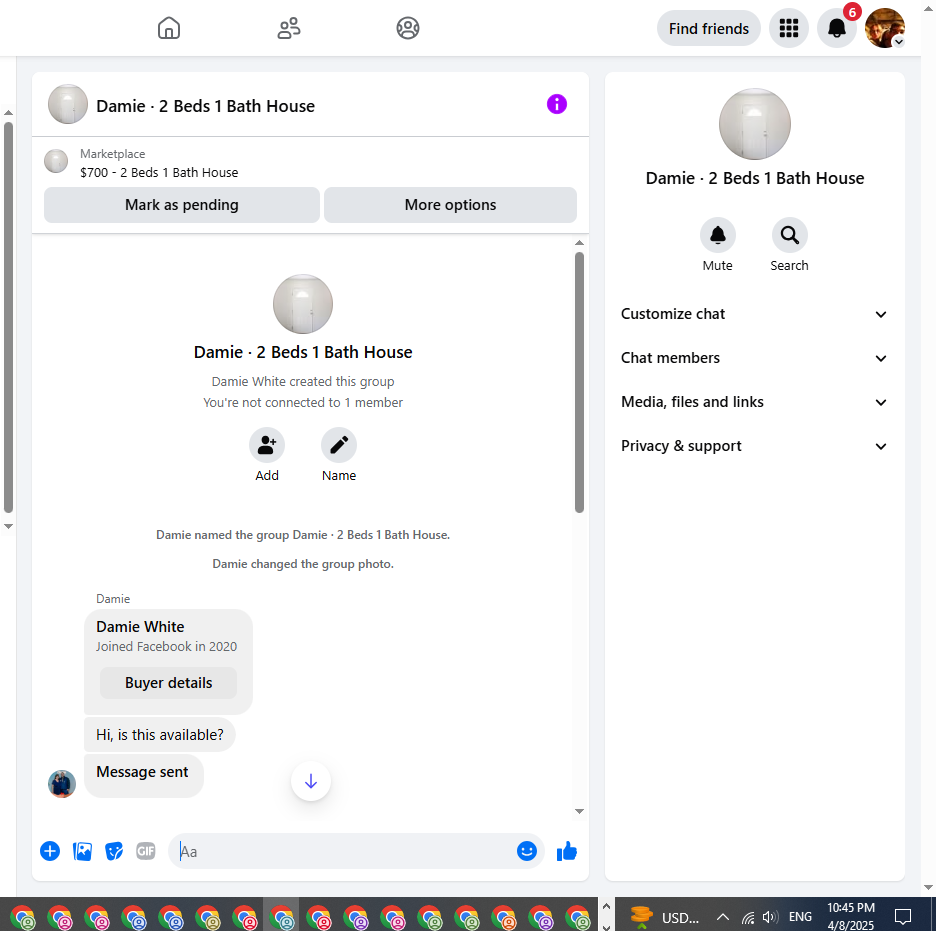Expand Media, files and links section
This screenshot has height=931, width=936.
click(755, 402)
